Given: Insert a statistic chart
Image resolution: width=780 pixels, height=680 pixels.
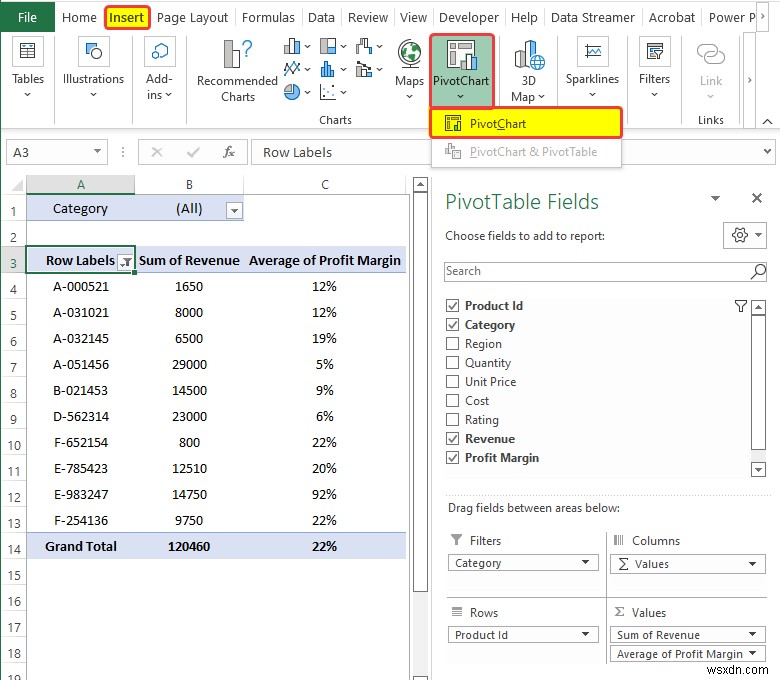Looking at the screenshot, I should (333, 69).
